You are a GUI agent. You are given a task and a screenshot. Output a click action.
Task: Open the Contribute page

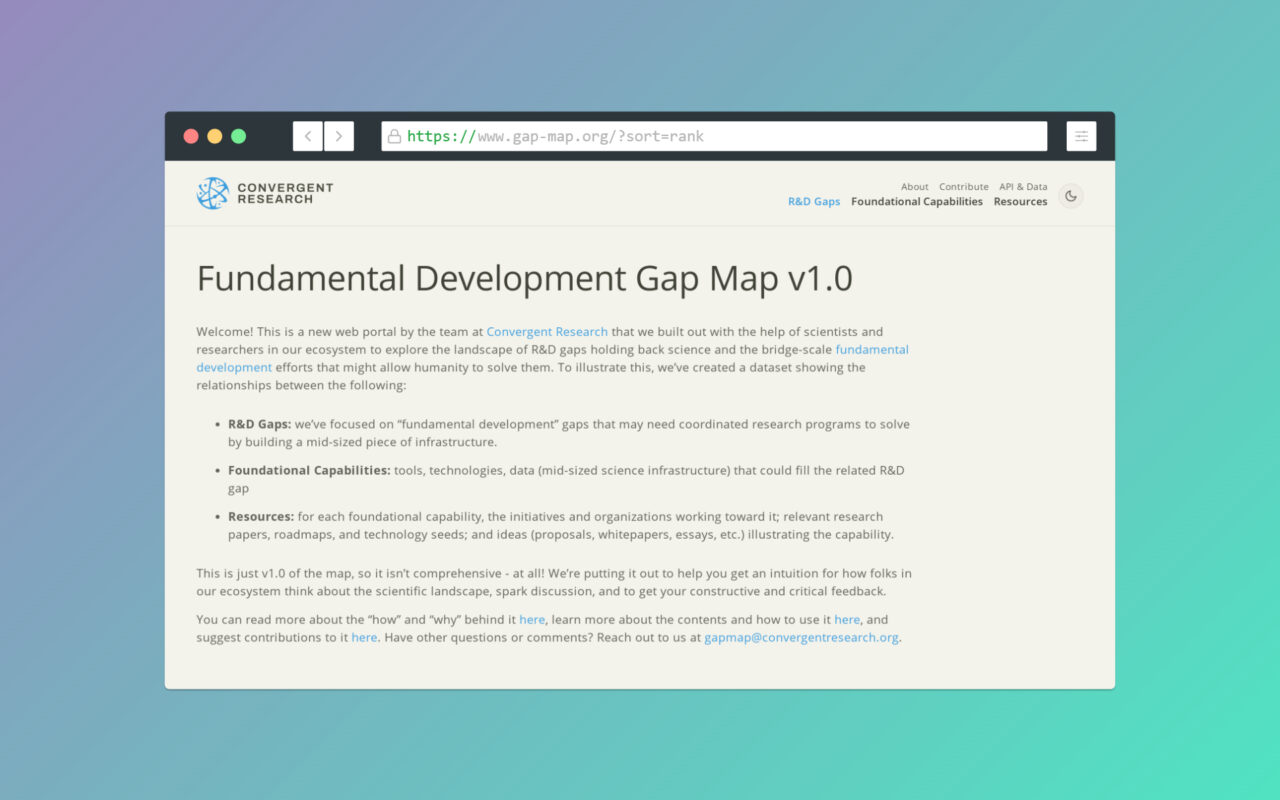963,186
